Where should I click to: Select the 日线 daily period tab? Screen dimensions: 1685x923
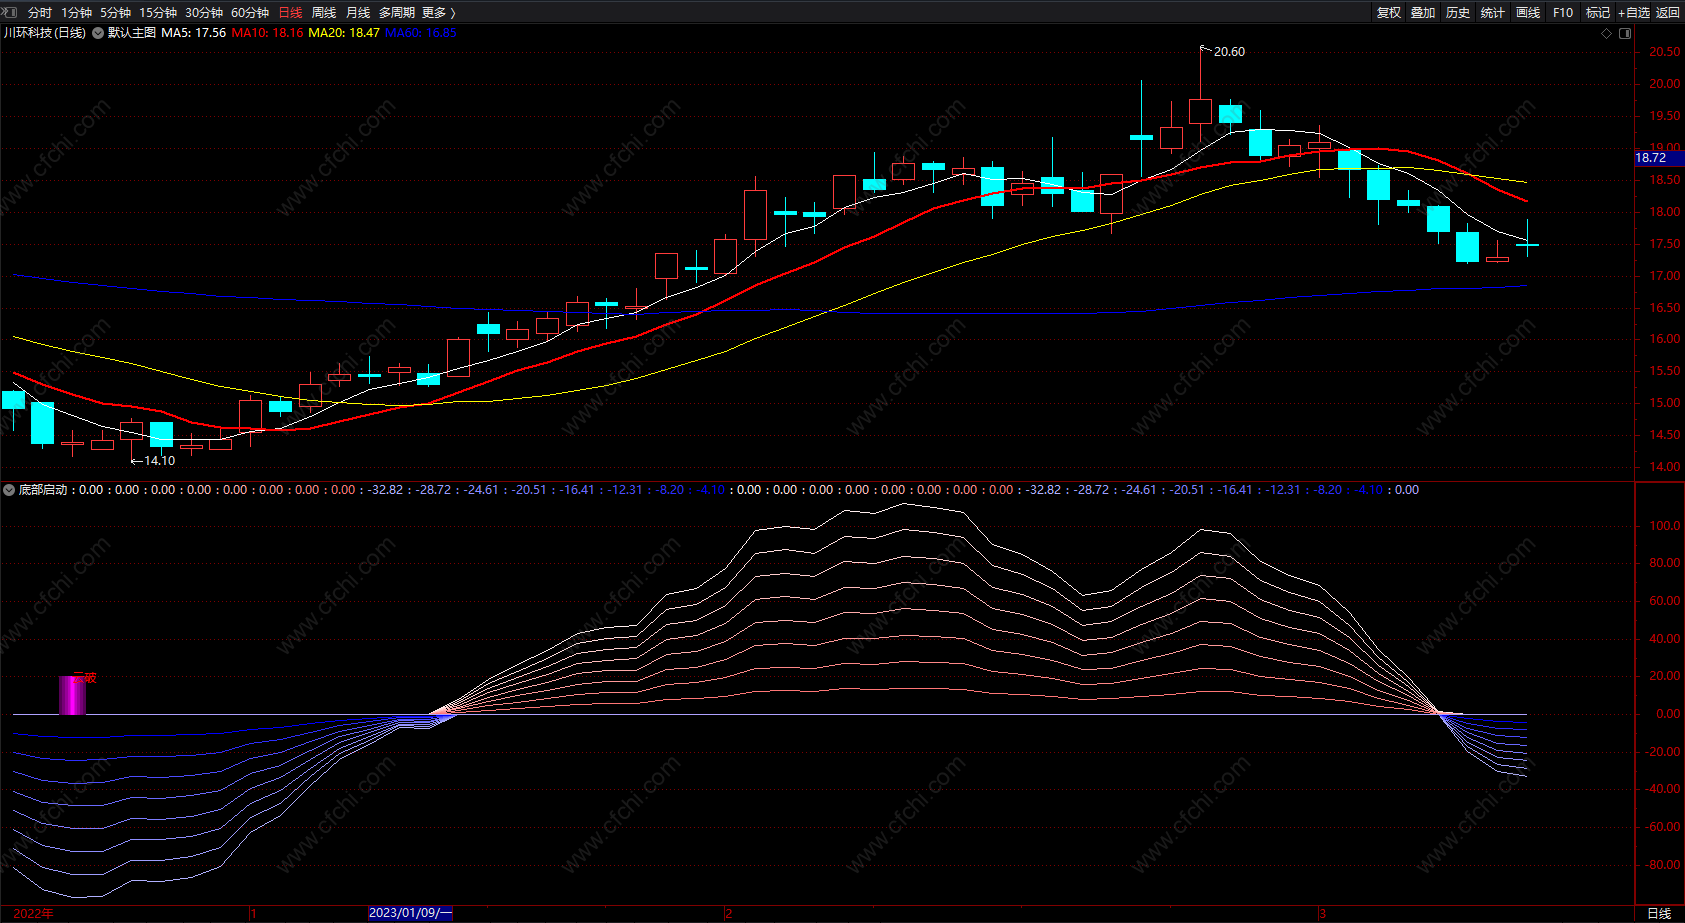click(290, 12)
